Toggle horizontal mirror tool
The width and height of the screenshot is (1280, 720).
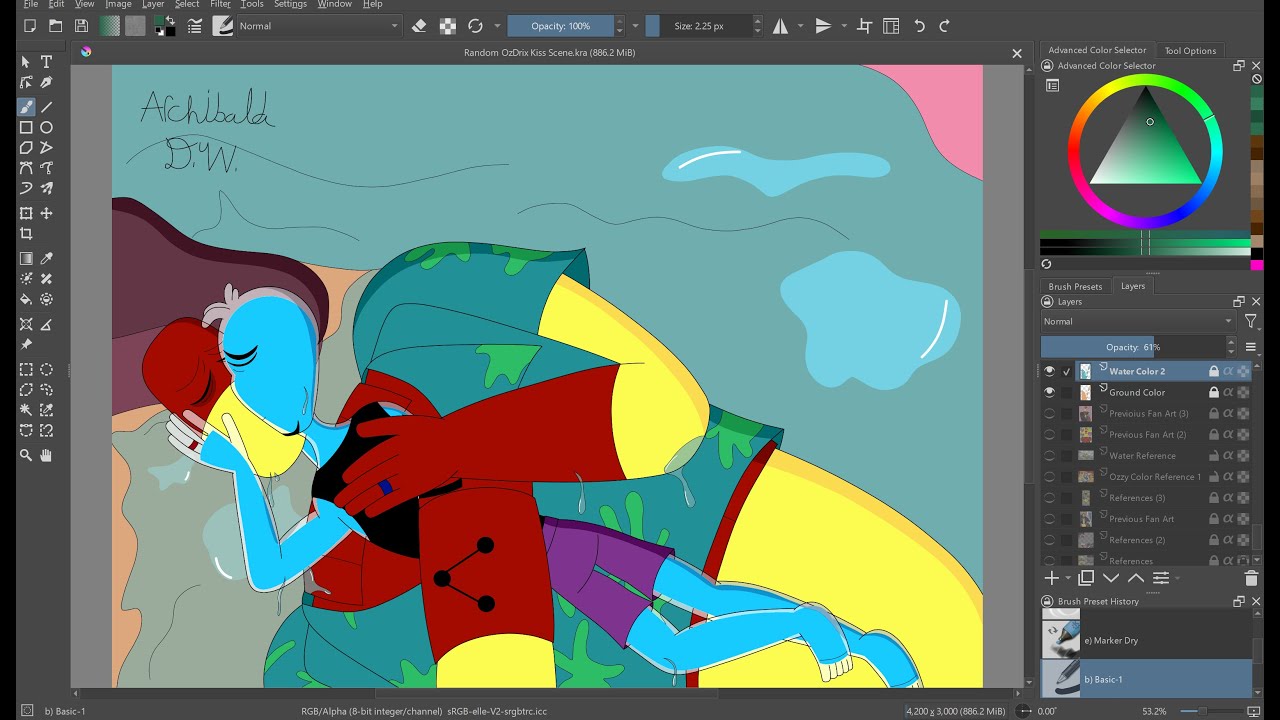pyautogui.click(x=781, y=26)
